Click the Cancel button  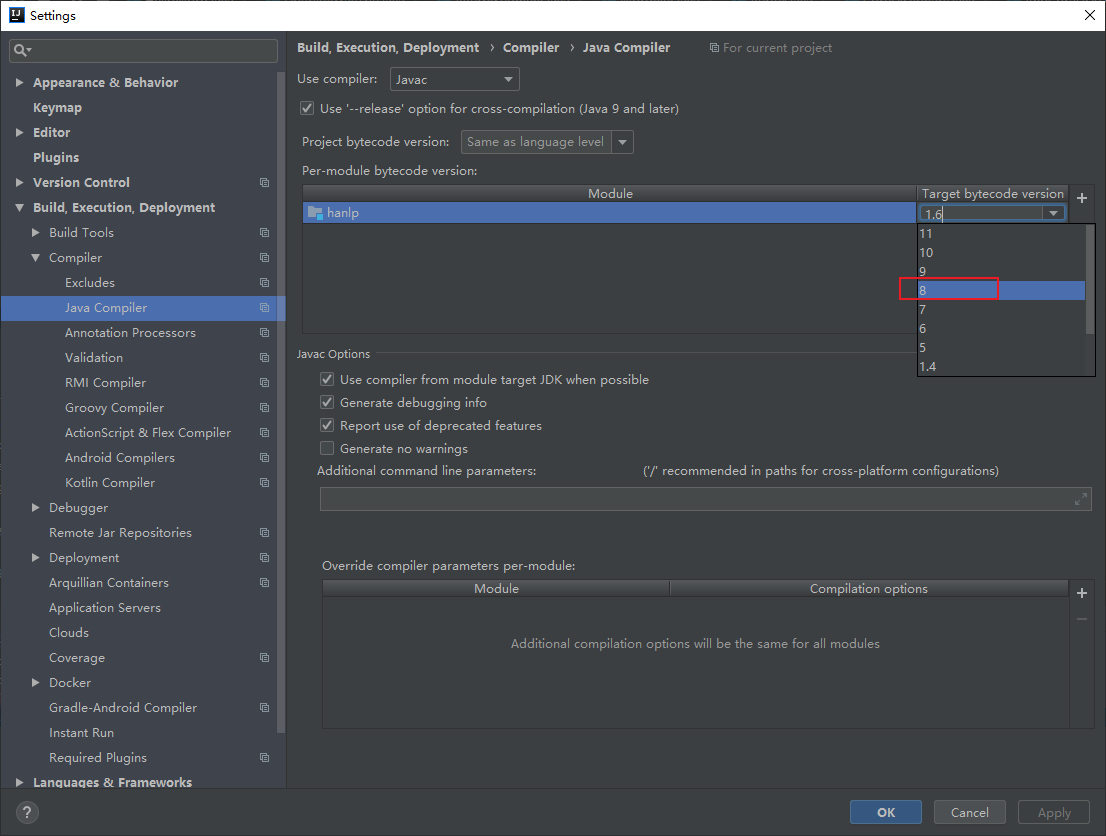click(x=969, y=812)
